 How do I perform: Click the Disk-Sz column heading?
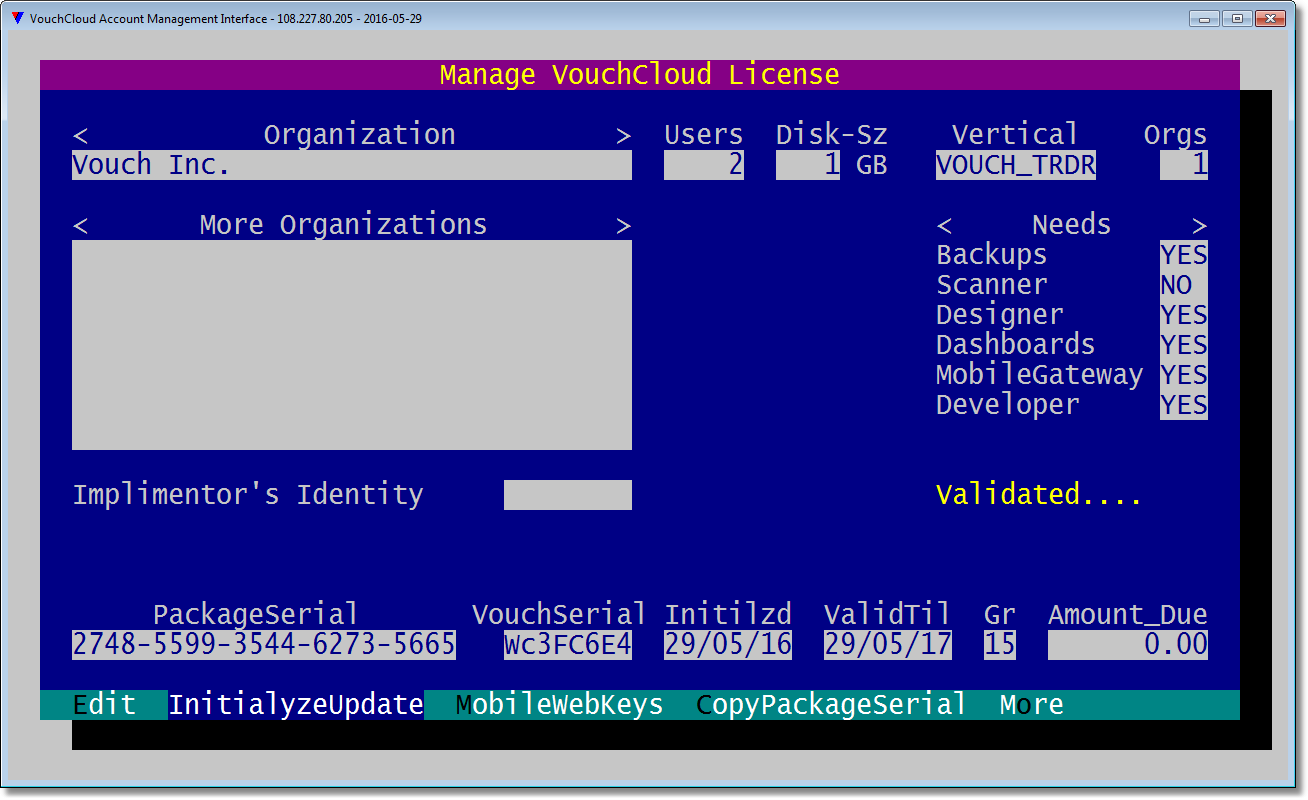click(832, 135)
